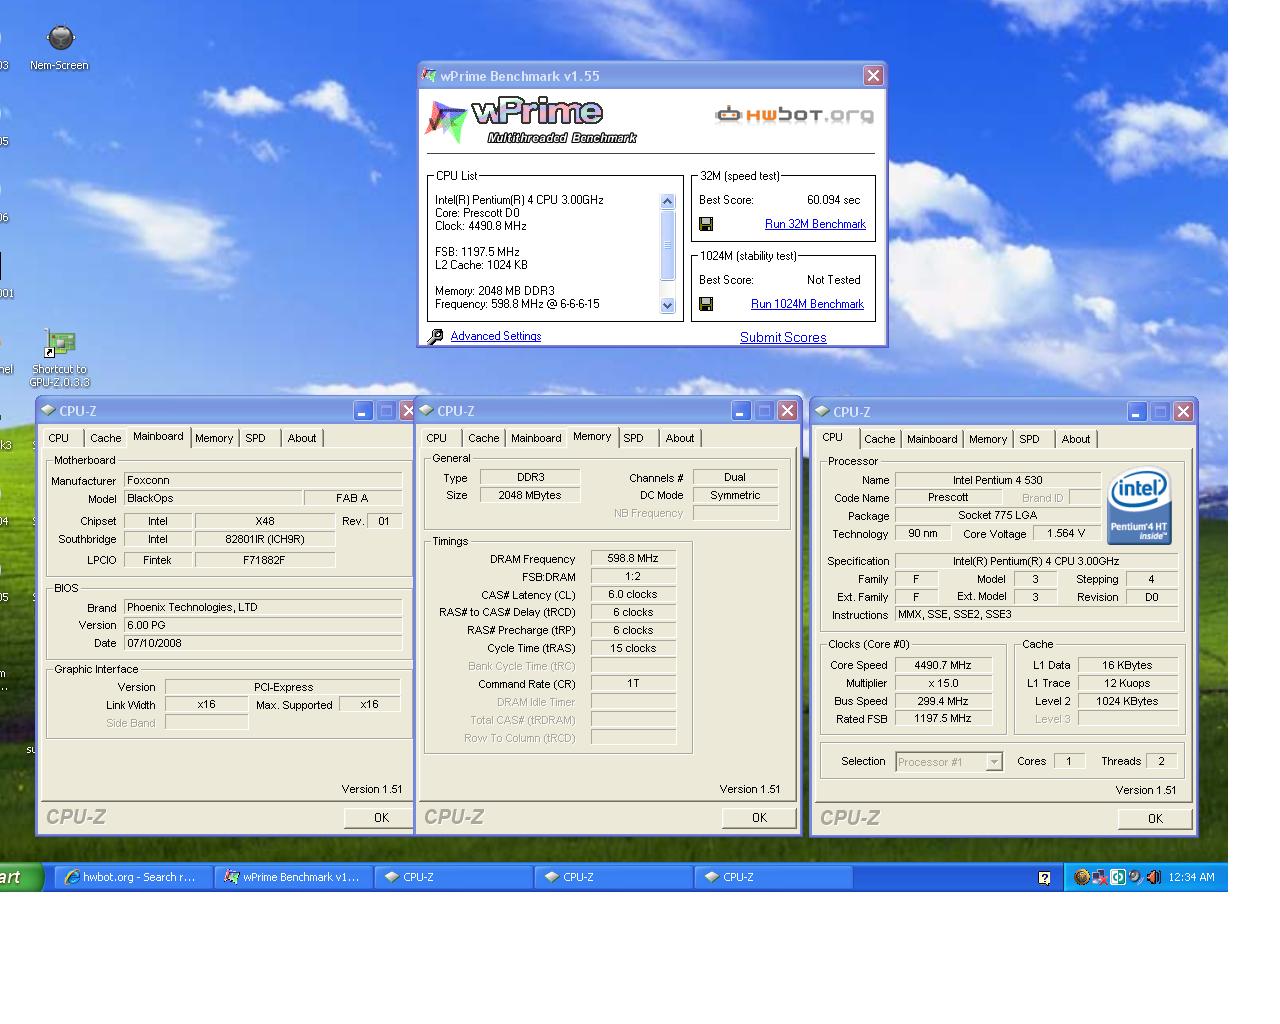Click the hwbot.org logo in wPrime
Image resolution: width=1280 pixels, height=1024 pixels.
tap(794, 114)
